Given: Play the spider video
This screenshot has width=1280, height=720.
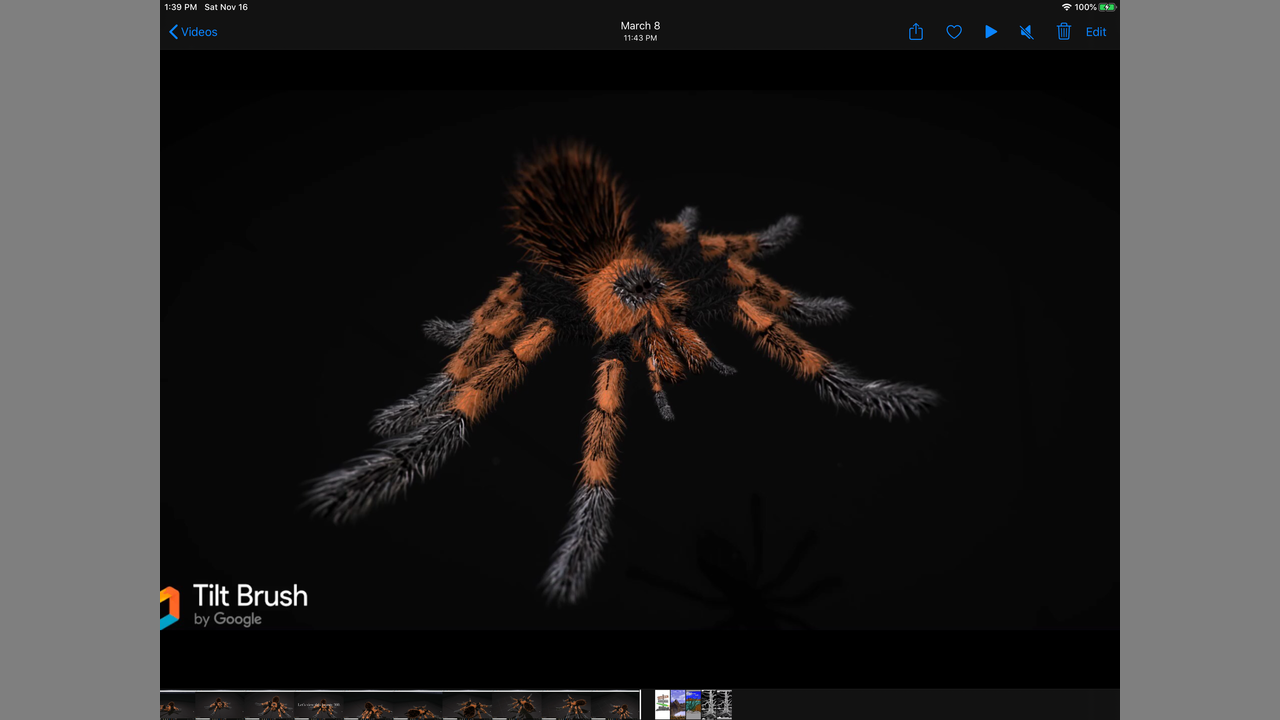Looking at the screenshot, I should pyautogui.click(x=990, y=32).
